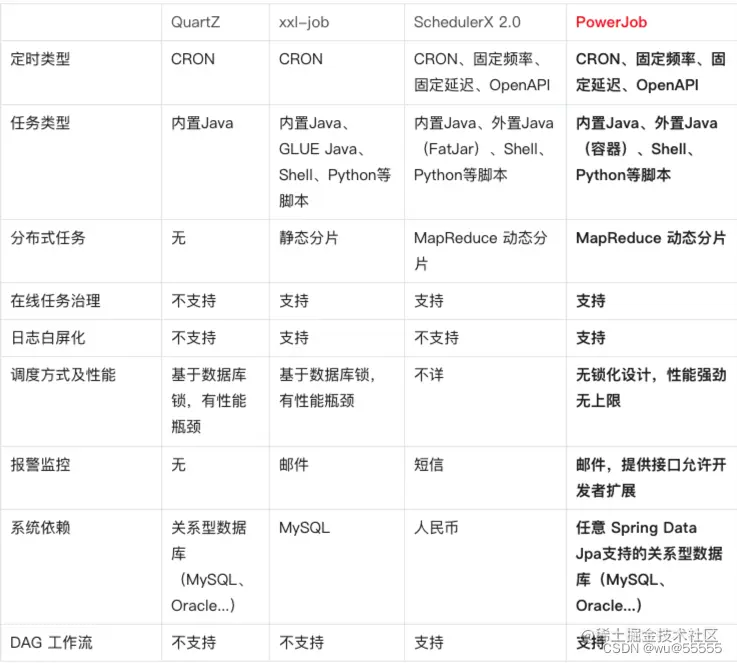This screenshot has width=737, height=663.
Task: Select the 人民币 cell
Action: pos(436,528)
